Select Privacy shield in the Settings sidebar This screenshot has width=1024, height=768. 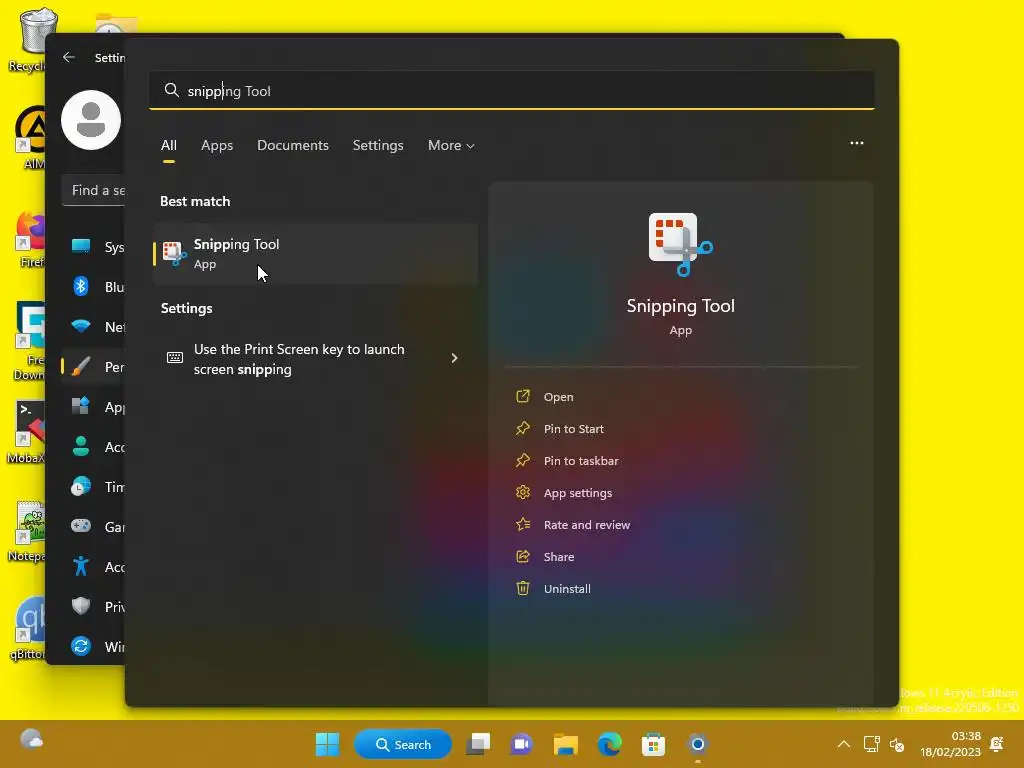pyautogui.click(x=81, y=606)
